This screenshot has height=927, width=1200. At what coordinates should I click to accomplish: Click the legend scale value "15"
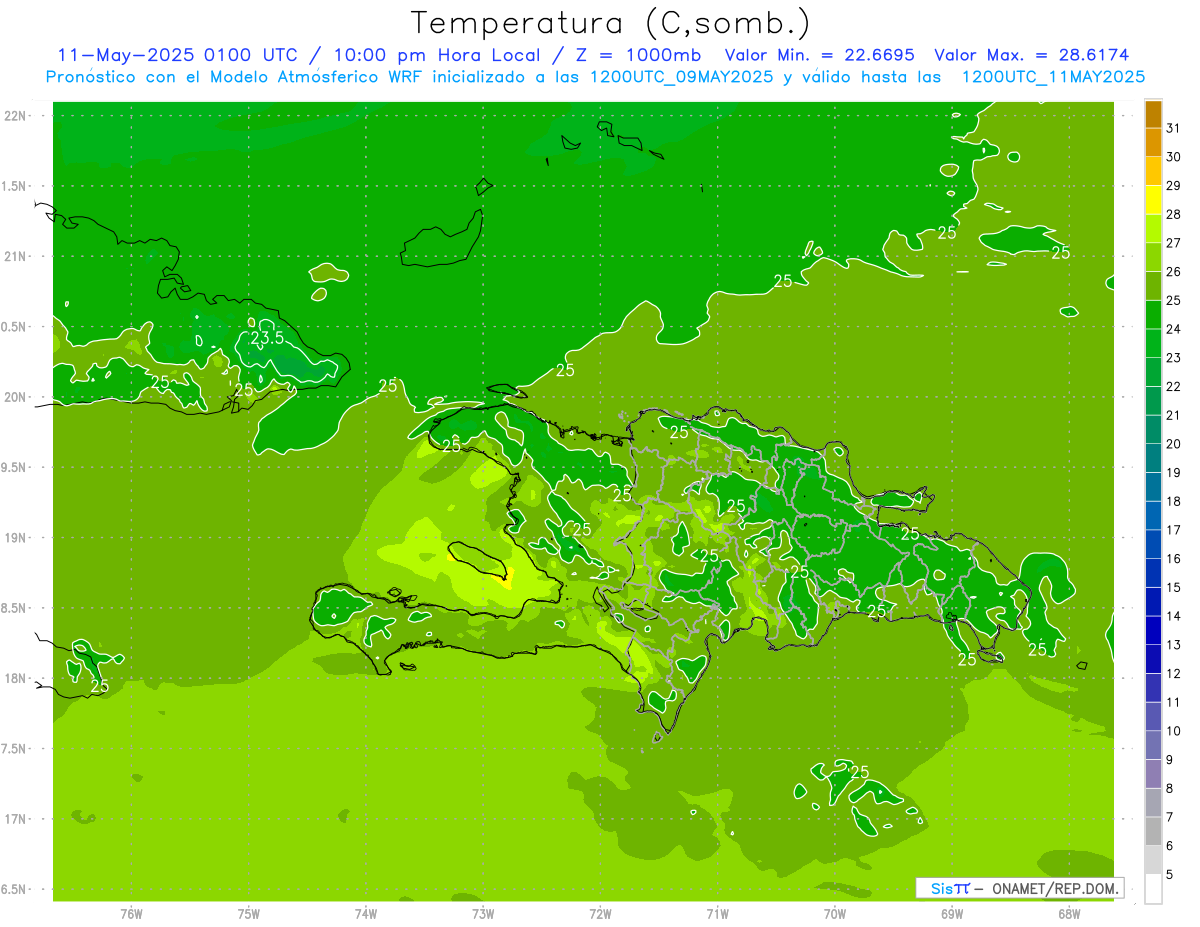(1174, 588)
